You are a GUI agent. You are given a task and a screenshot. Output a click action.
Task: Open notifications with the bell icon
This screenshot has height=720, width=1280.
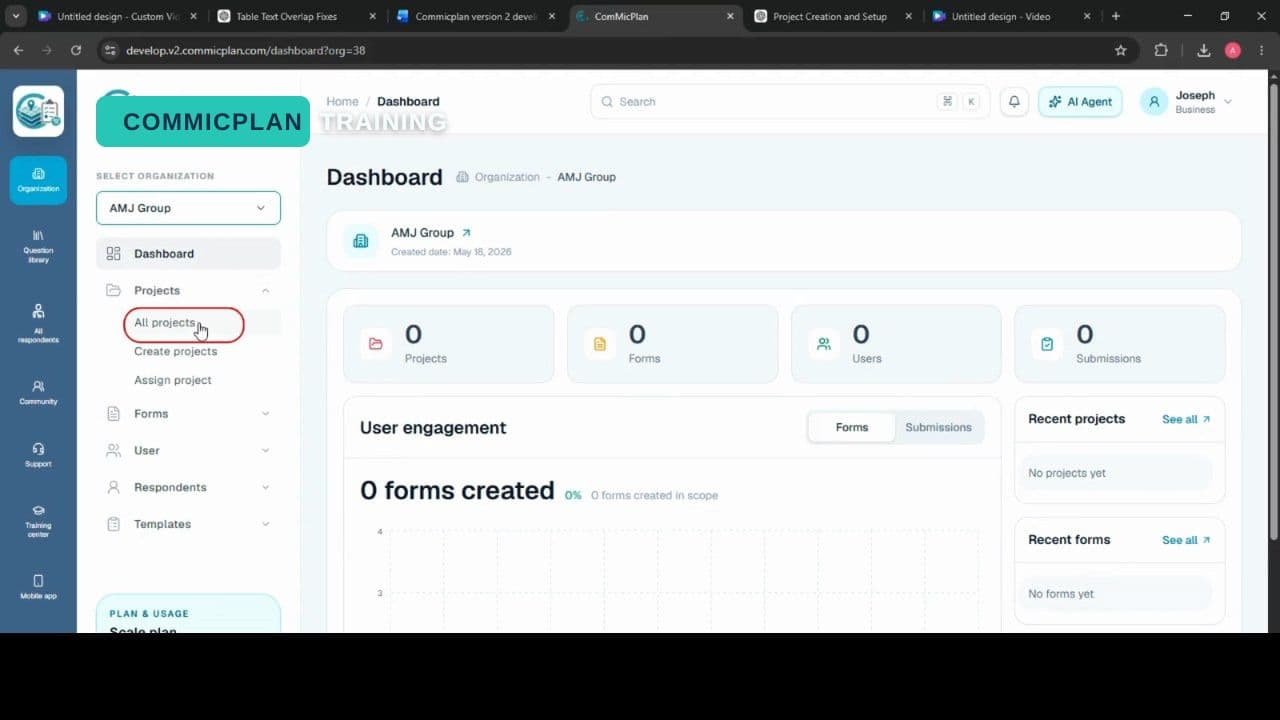1014,102
